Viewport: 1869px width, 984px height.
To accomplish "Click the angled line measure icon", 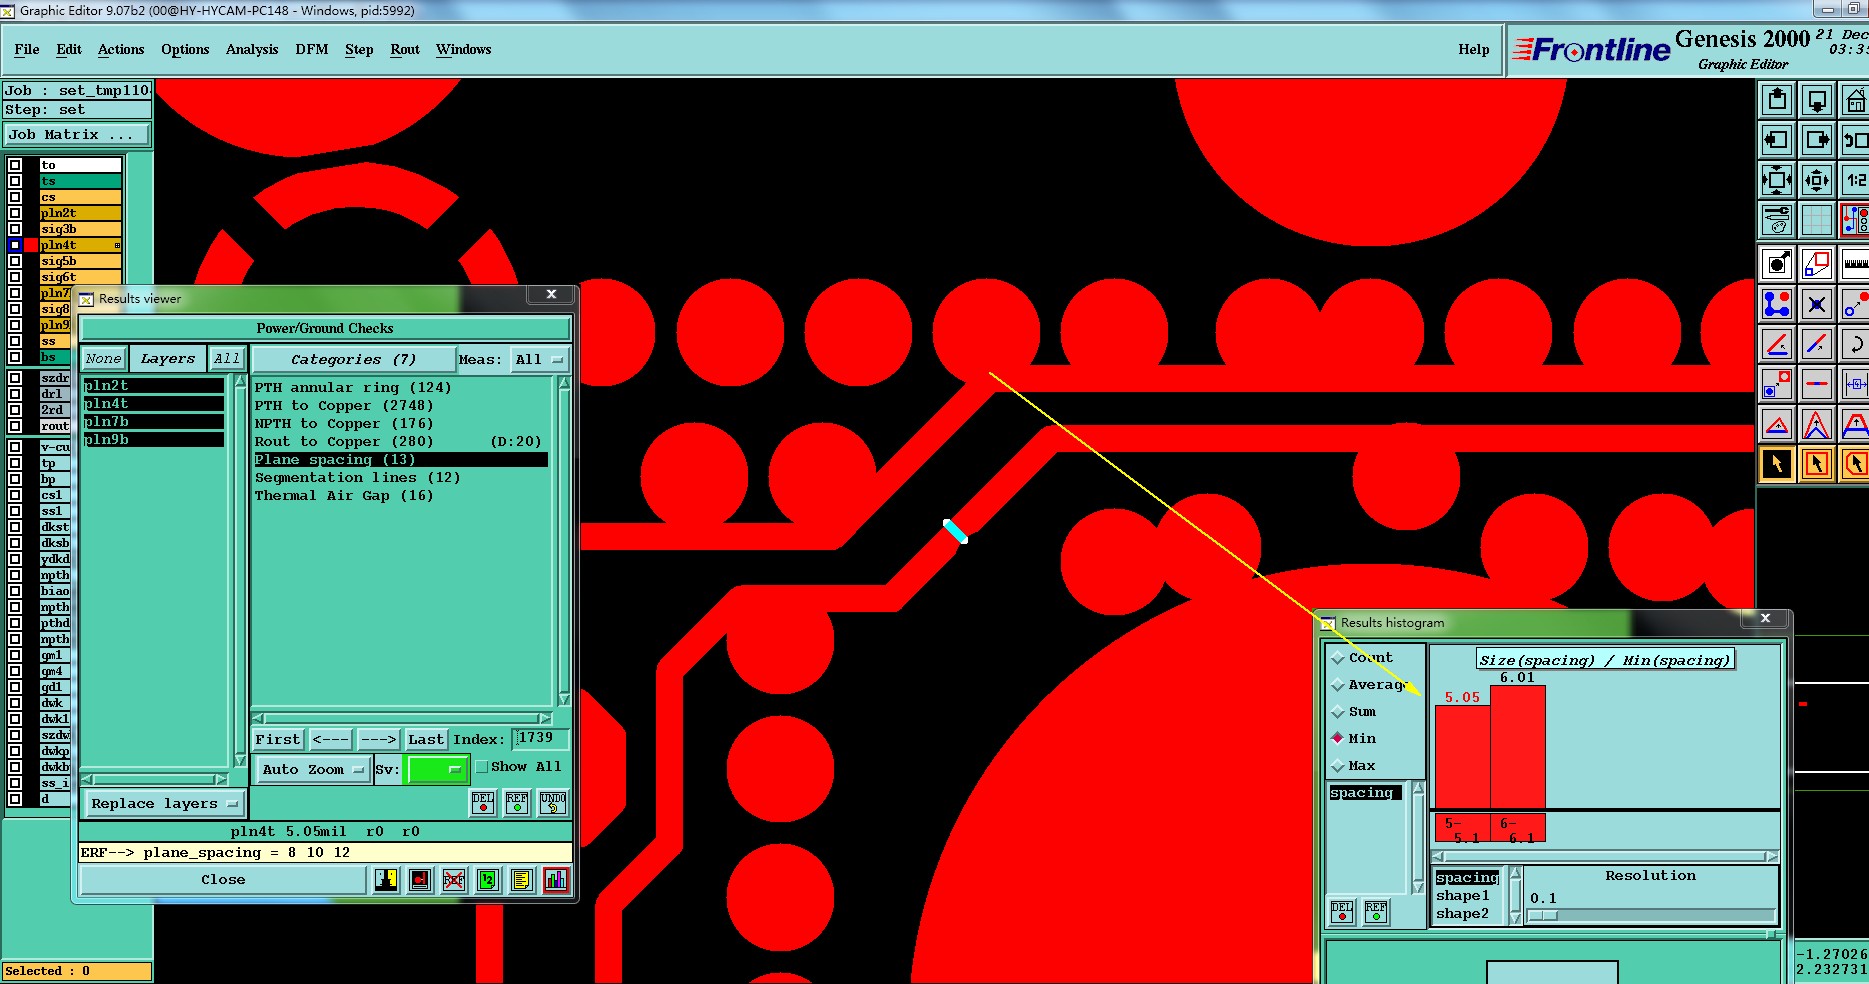I will tap(1777, 344).
